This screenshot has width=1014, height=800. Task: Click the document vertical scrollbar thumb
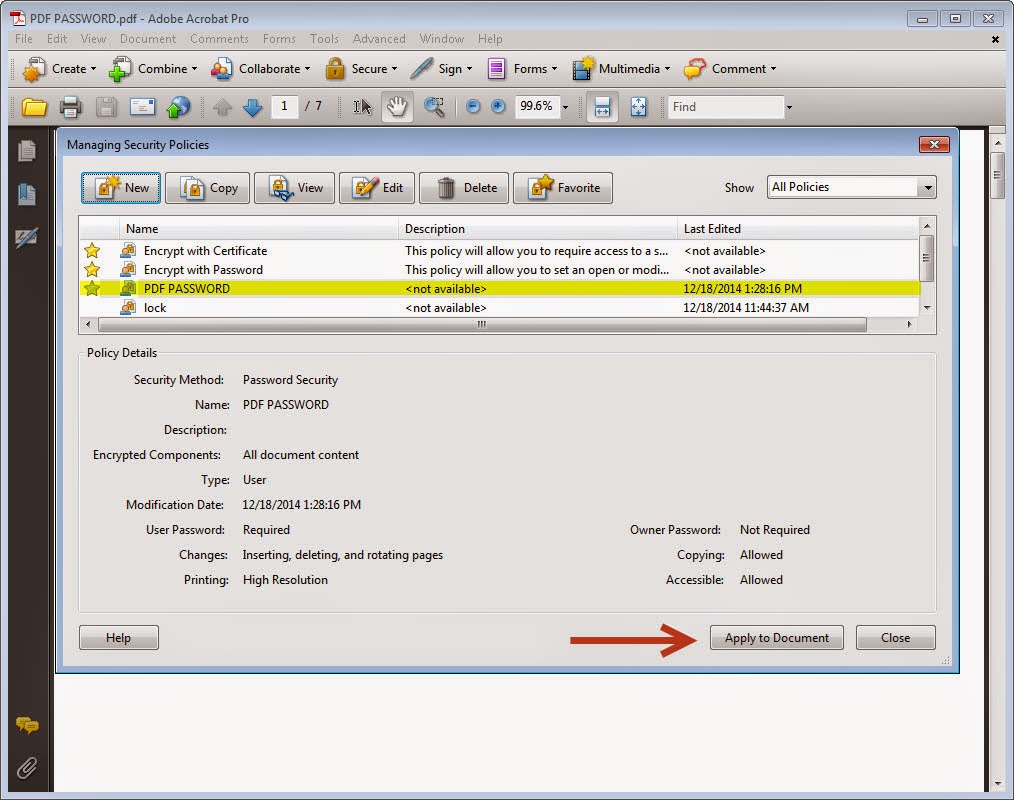point(997,175)
